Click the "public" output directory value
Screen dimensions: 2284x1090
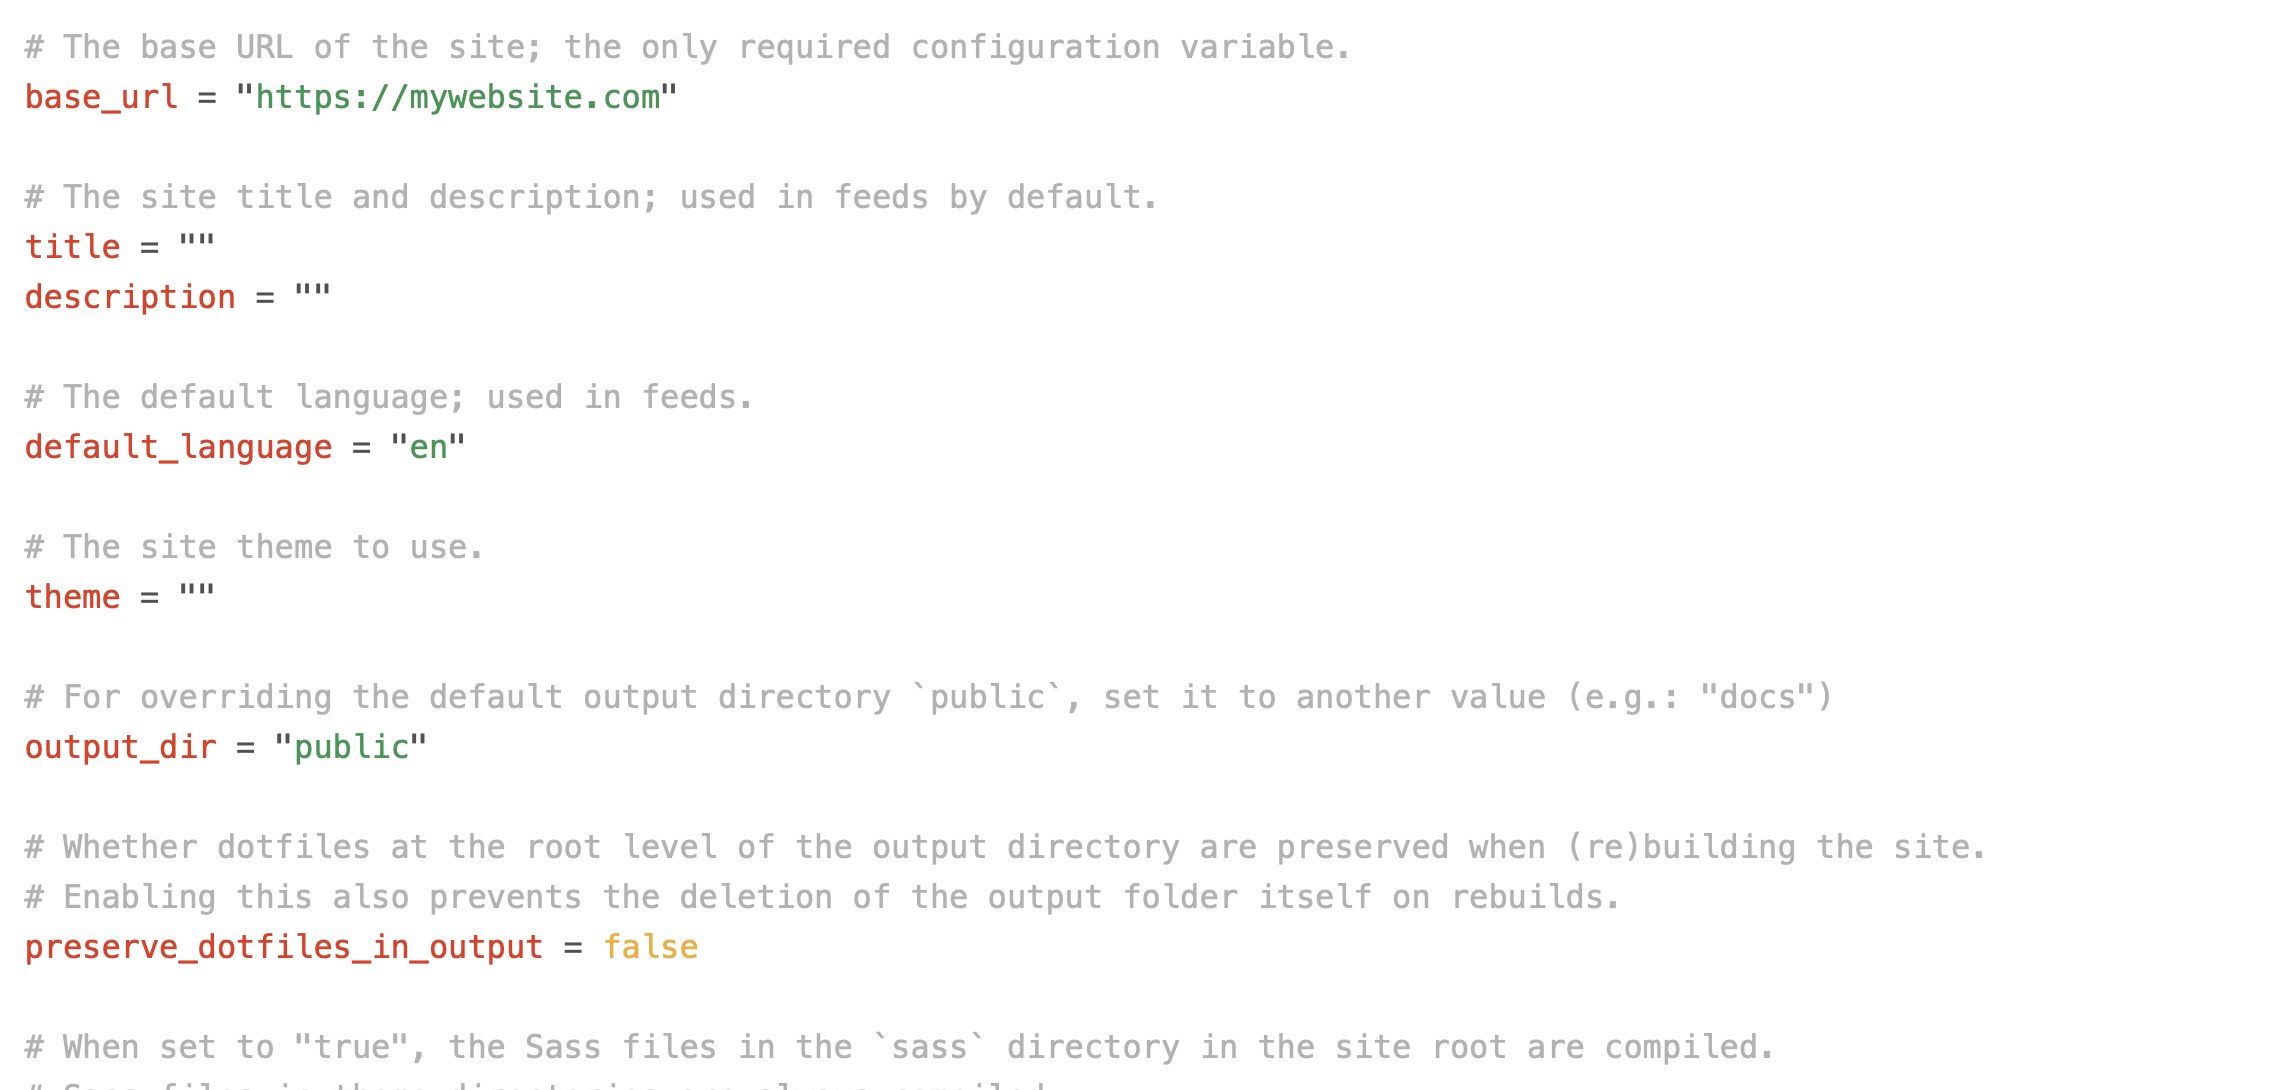pos(351,747)
